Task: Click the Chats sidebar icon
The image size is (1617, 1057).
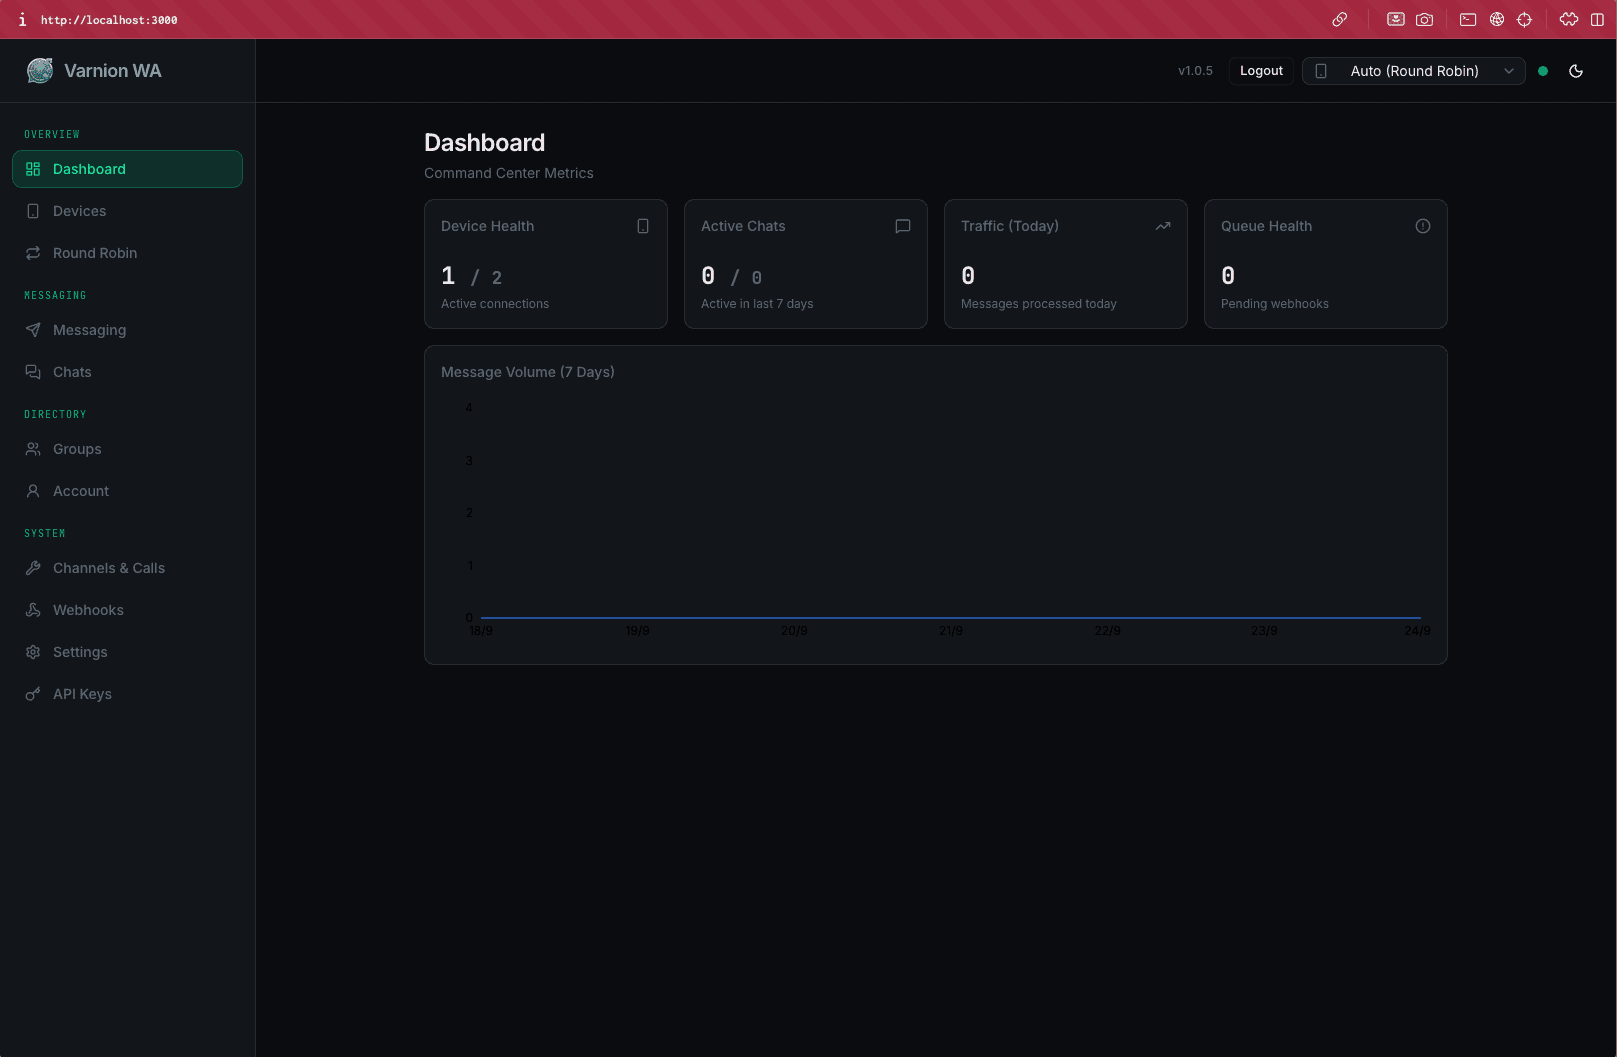Action: [33, 372]
